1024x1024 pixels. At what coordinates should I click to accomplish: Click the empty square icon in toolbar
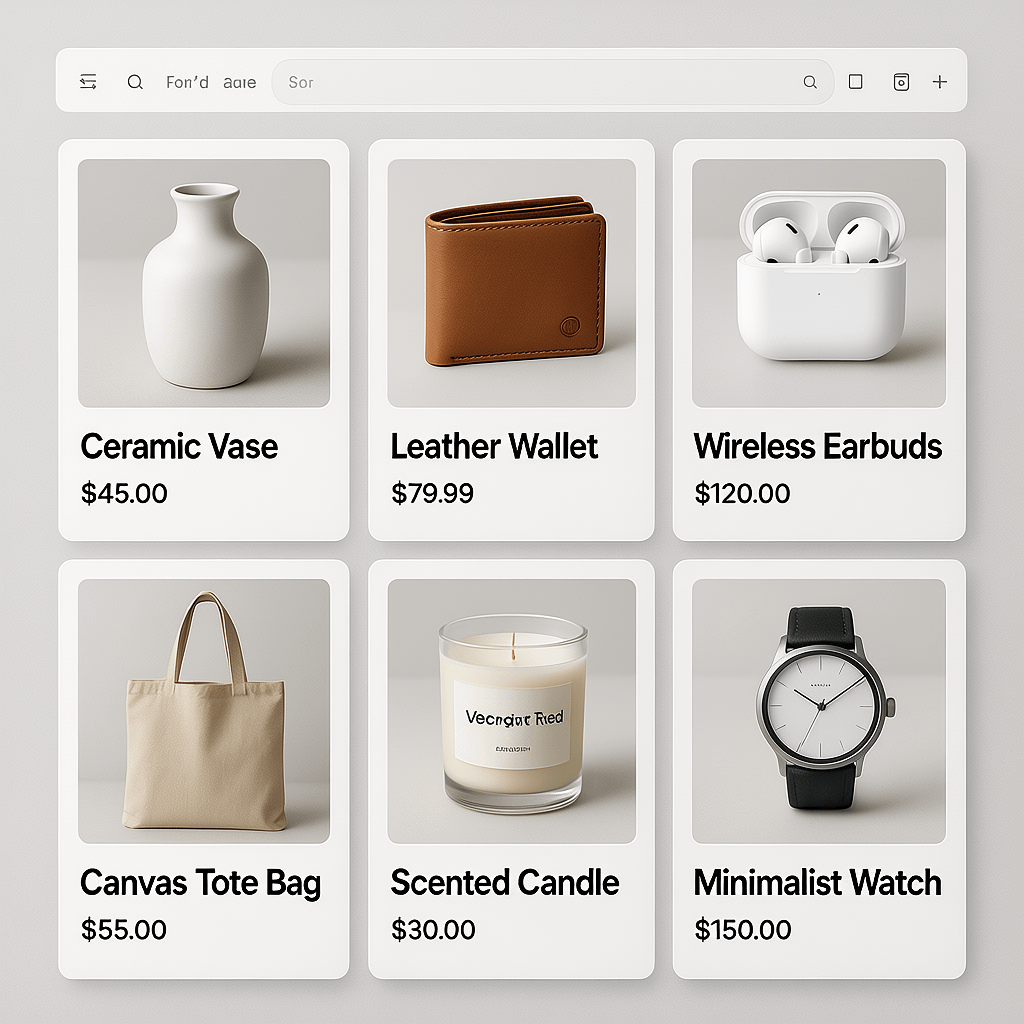(x=856, y=82)
